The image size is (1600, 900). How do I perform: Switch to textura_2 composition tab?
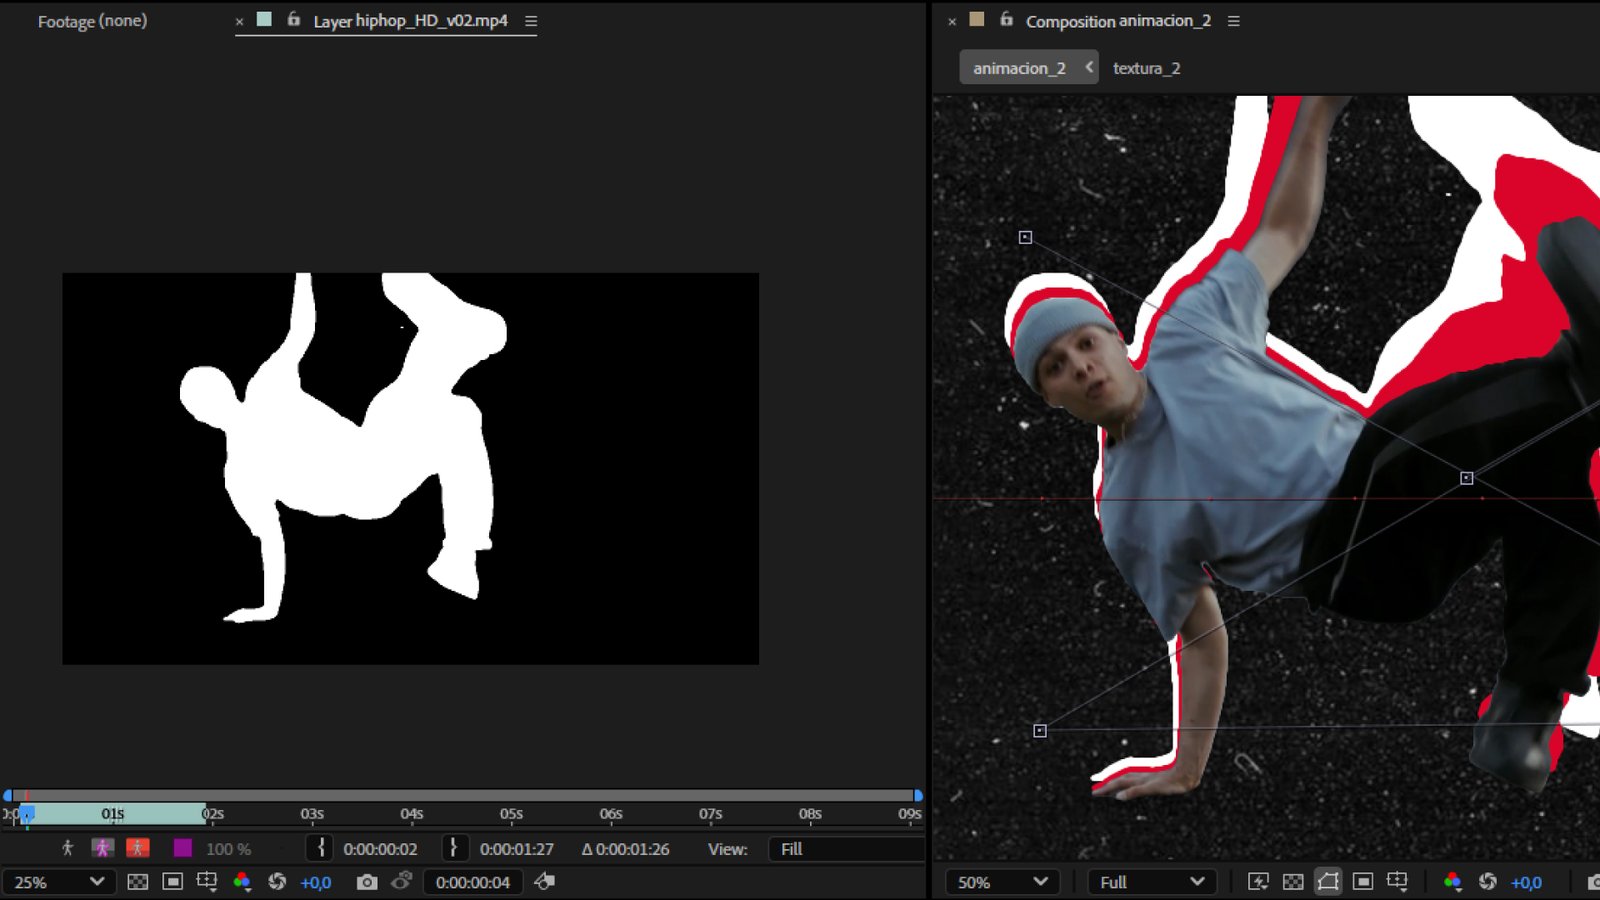pos(1146,68)
